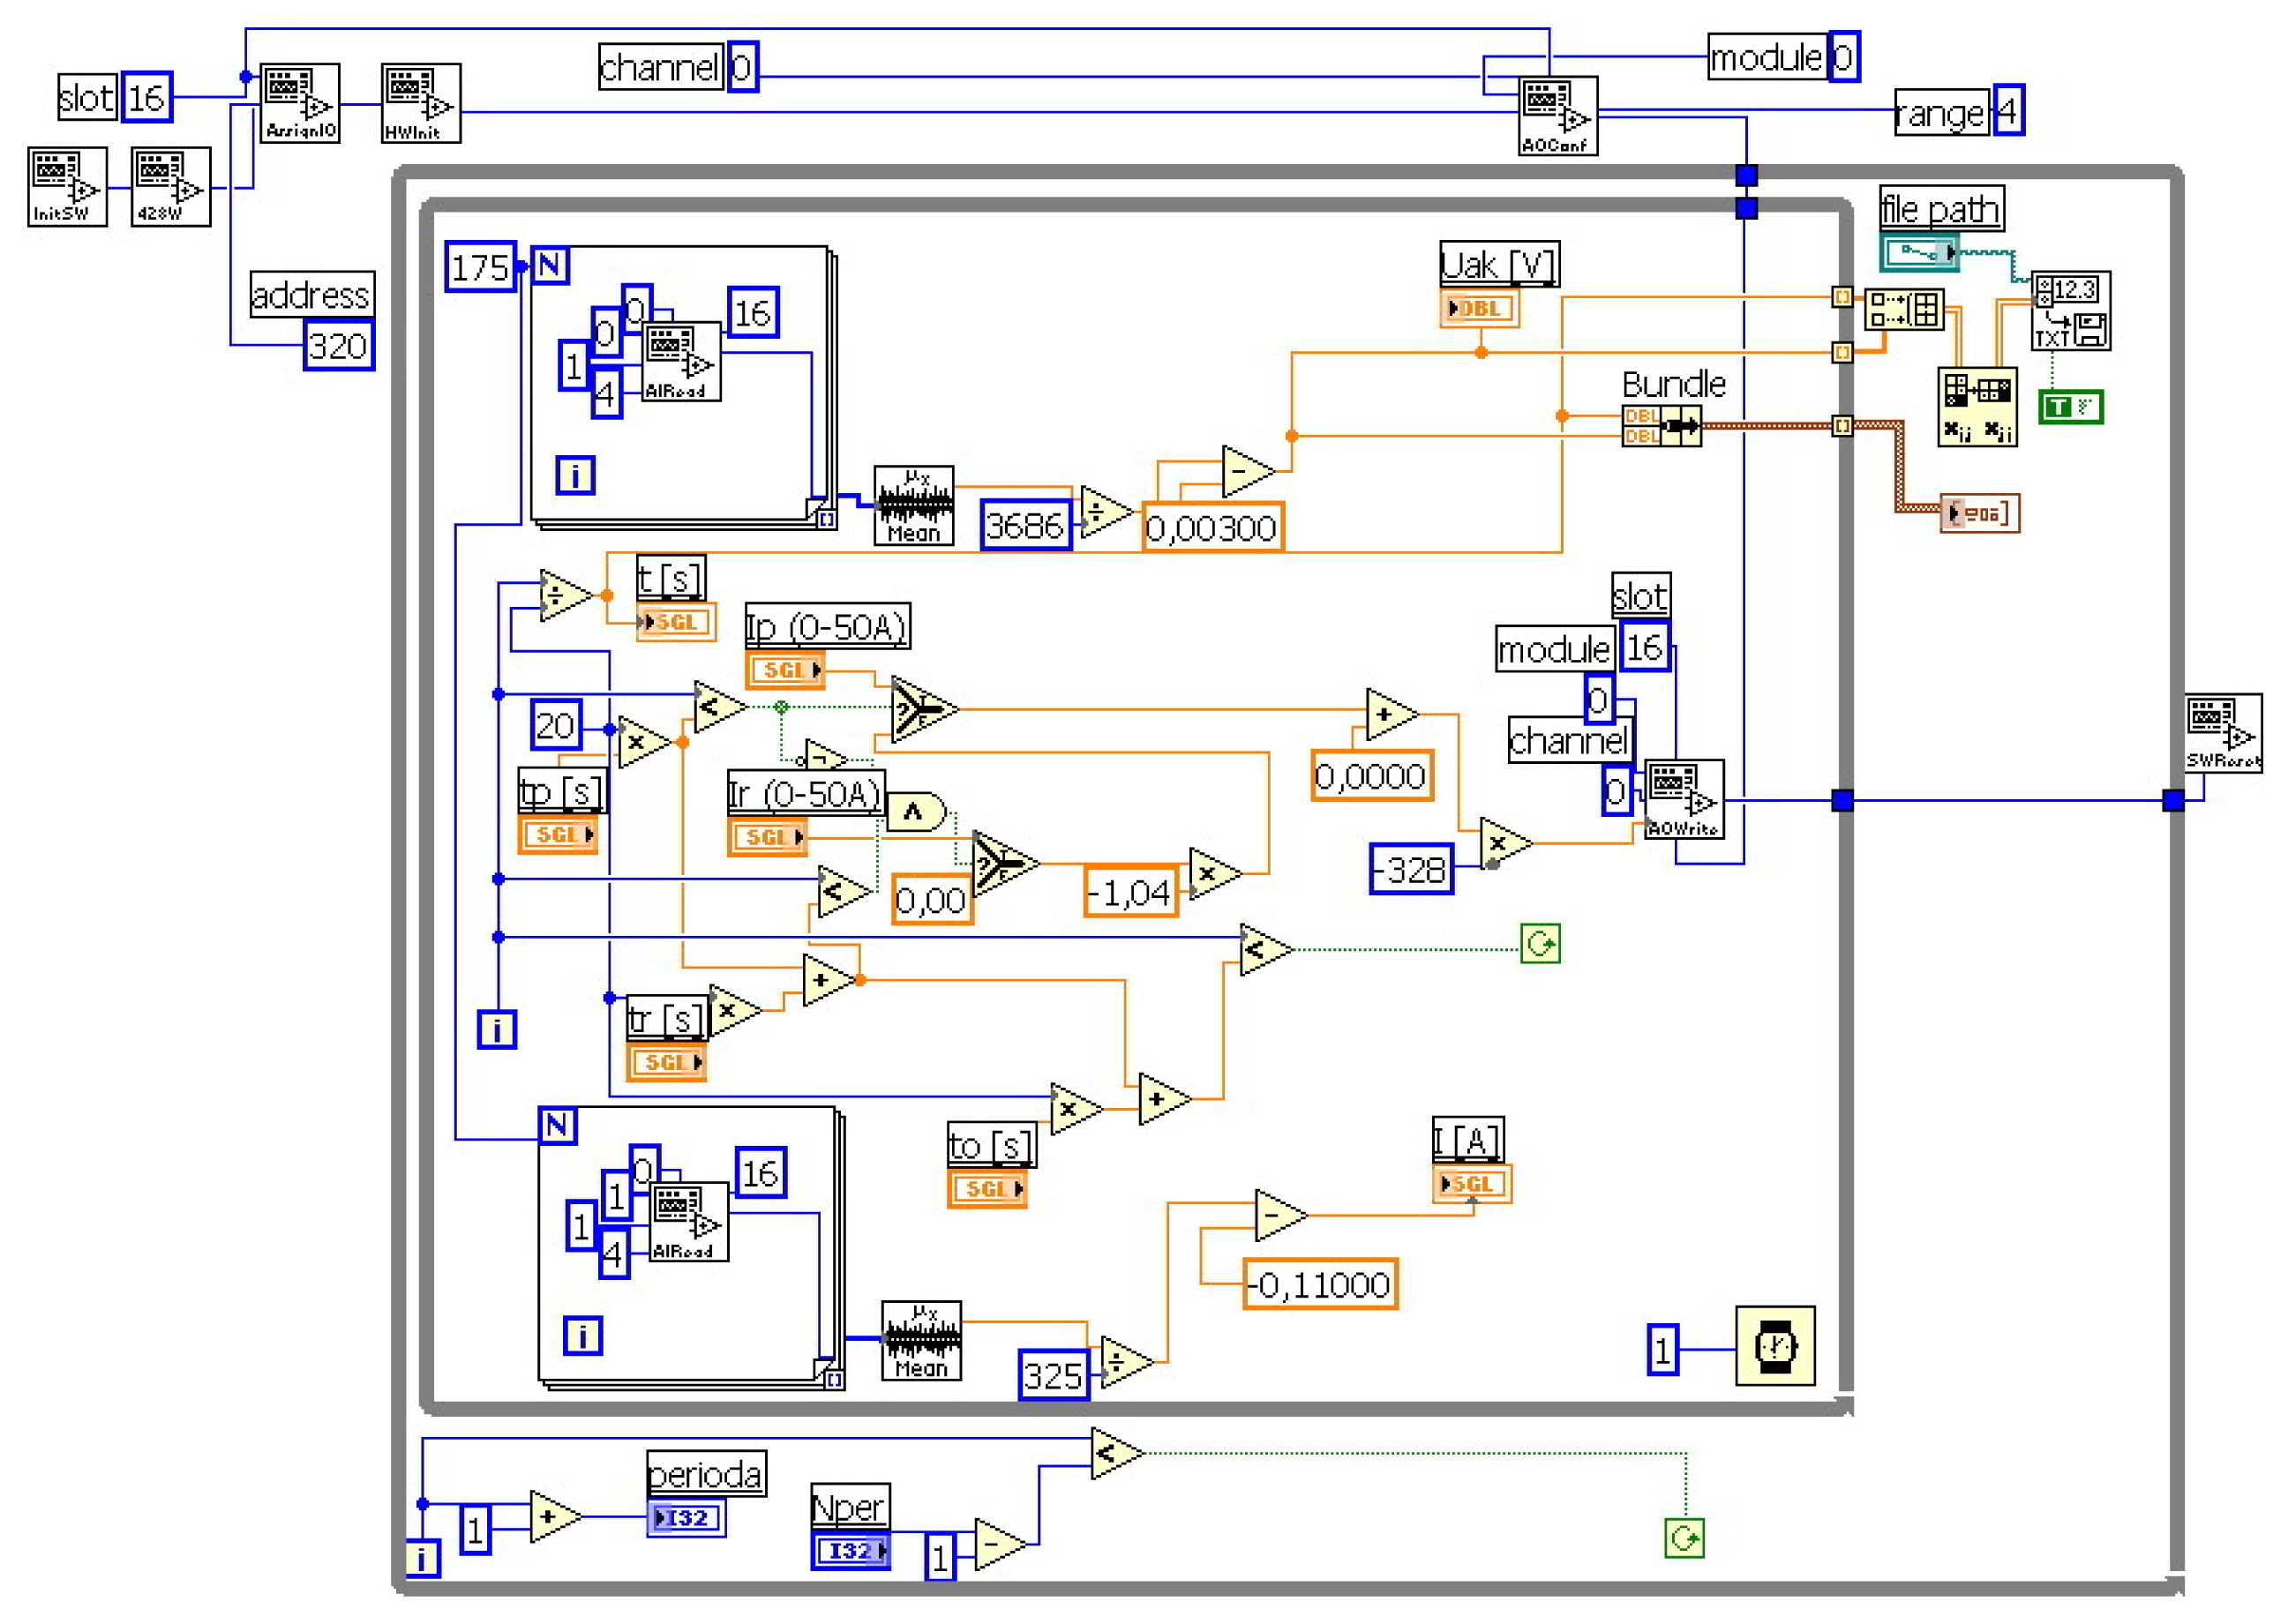Image resolution: width=2288 pixels, height=1624 pixels.
Task: Click the InitSW subVI icon
Action: (67, 187)
